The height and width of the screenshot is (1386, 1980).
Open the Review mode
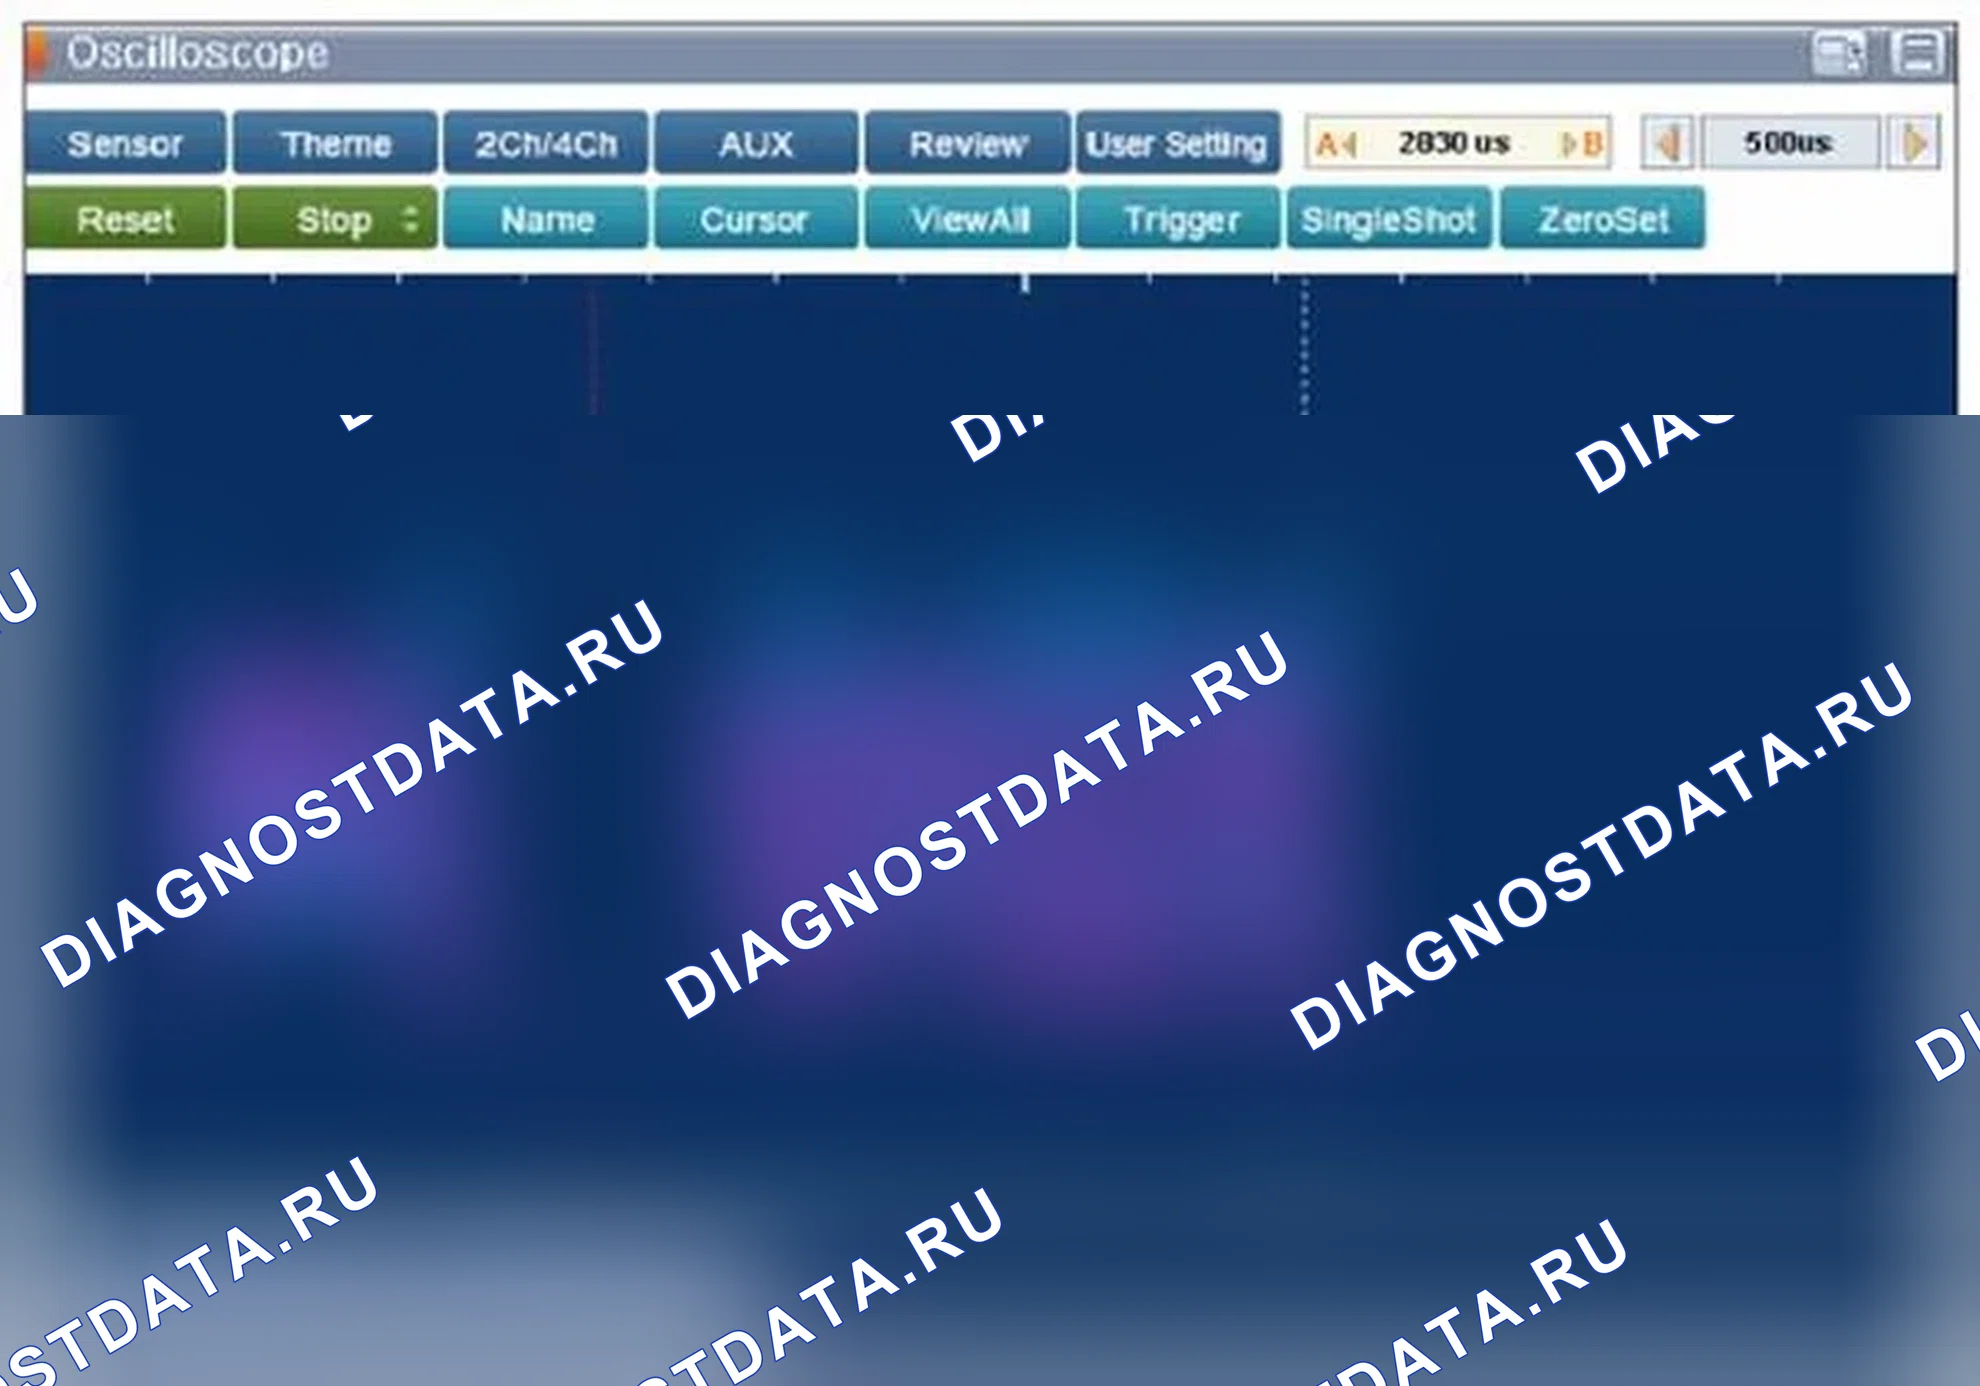pos(967,143)
